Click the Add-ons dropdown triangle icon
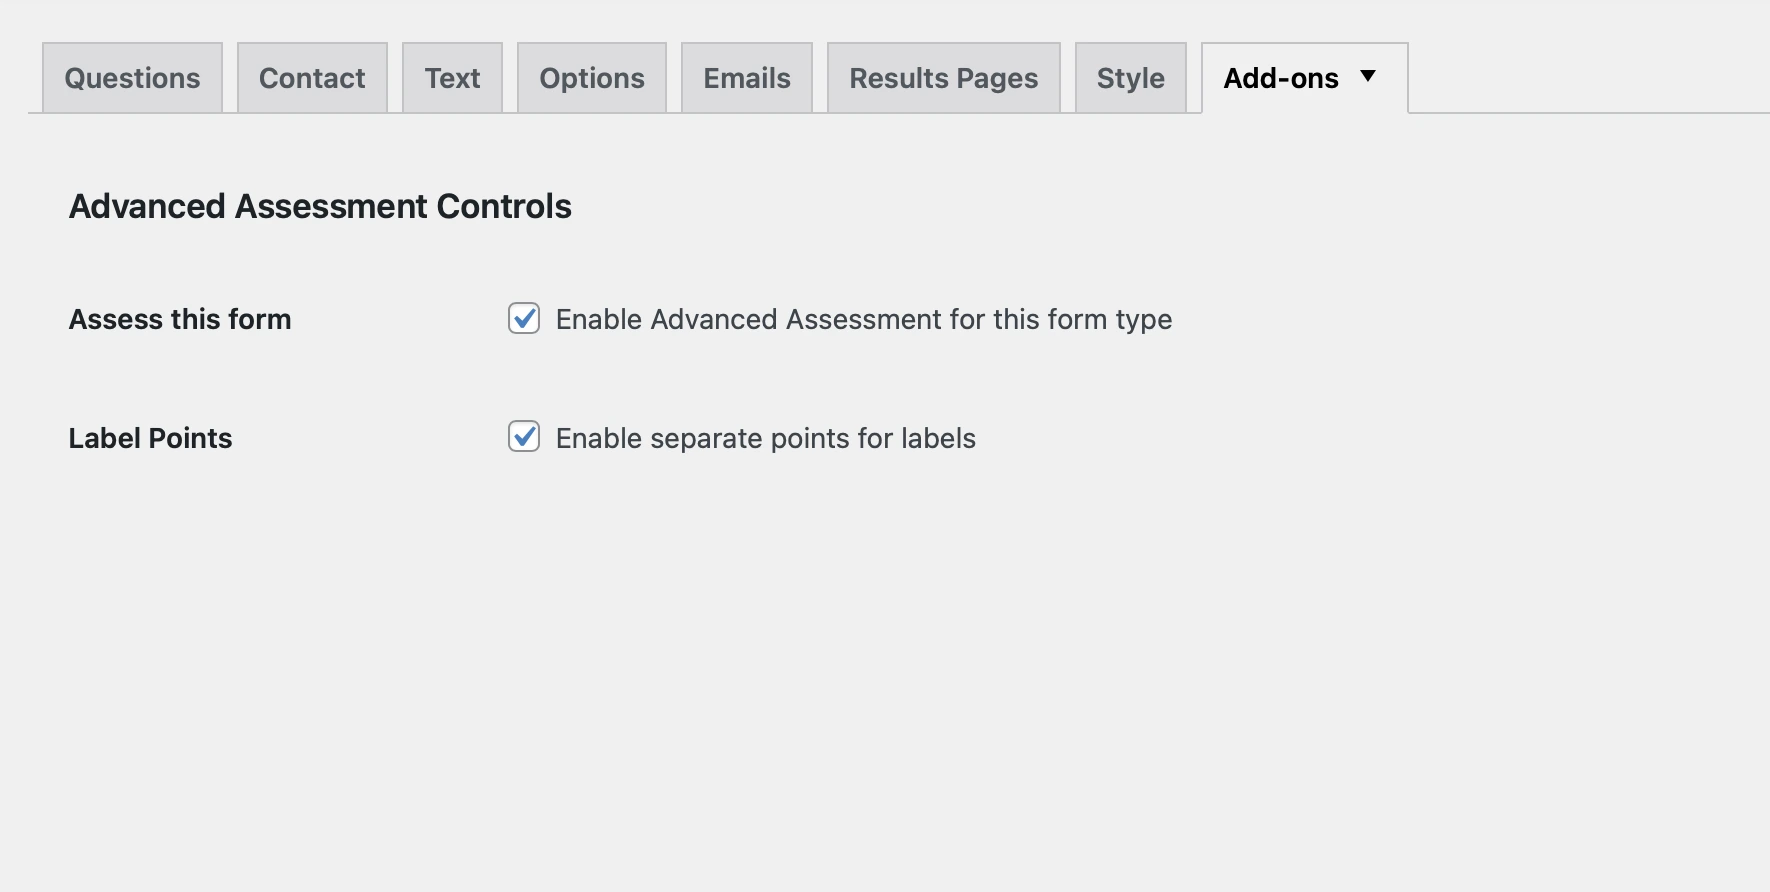 tap(1368, 76)
